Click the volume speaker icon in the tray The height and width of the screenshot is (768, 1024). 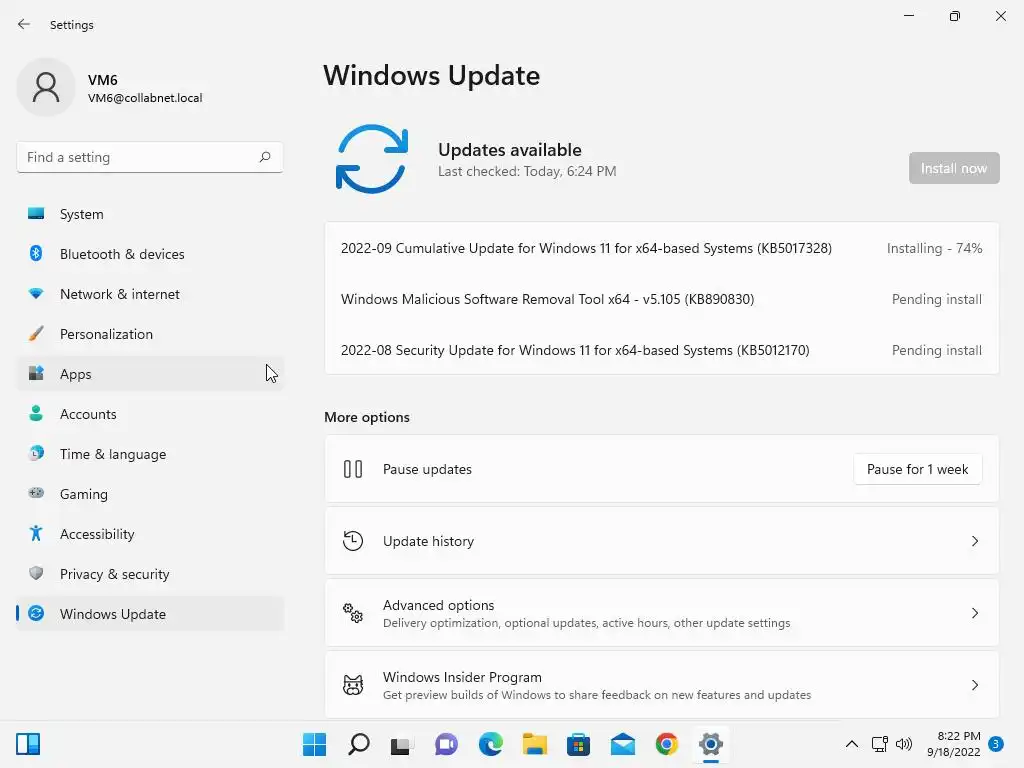pyautogui.click(x=904, y=744)
